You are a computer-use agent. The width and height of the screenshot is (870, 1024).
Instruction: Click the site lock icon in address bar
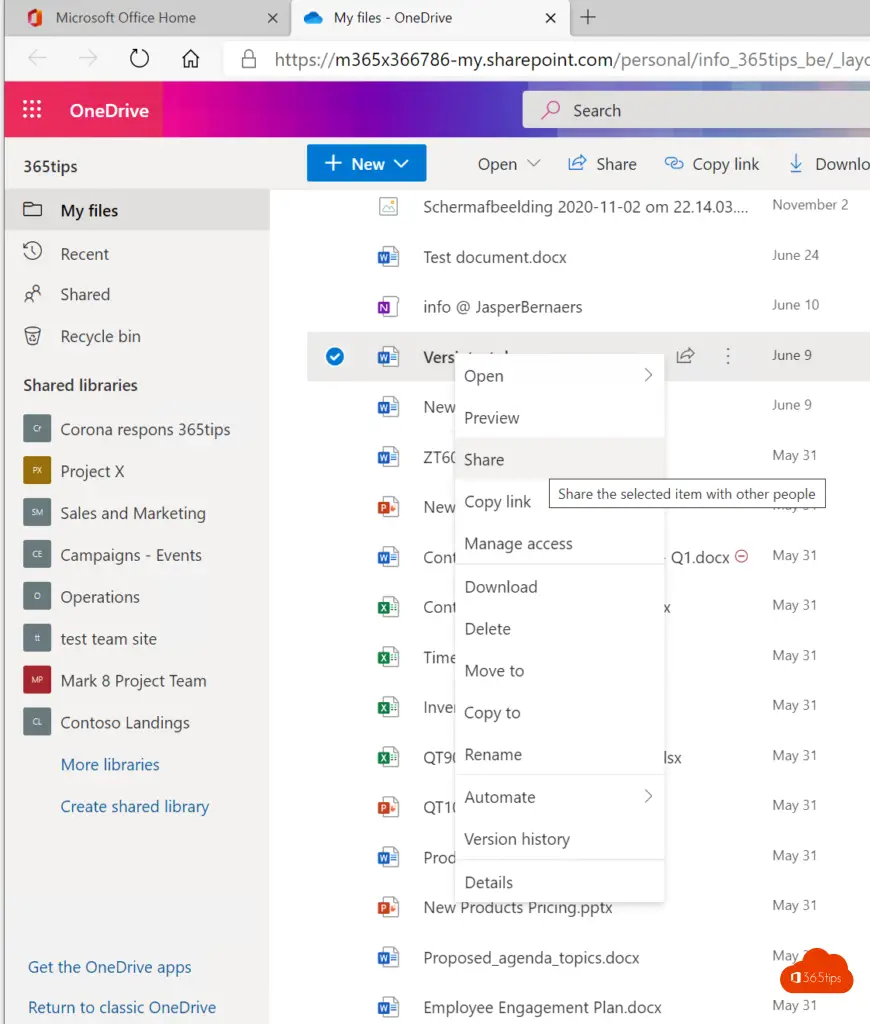(249, 59)
